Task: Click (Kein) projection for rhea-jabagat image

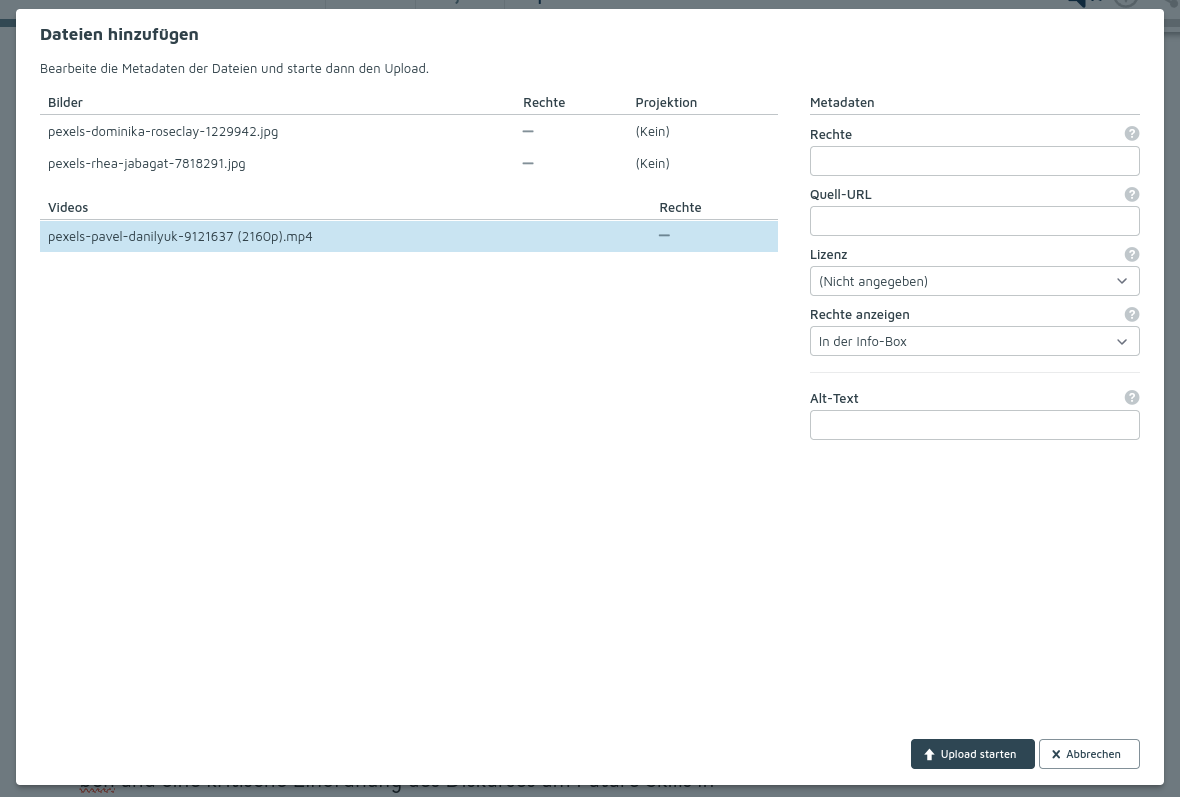Action: tap(652, 163)
